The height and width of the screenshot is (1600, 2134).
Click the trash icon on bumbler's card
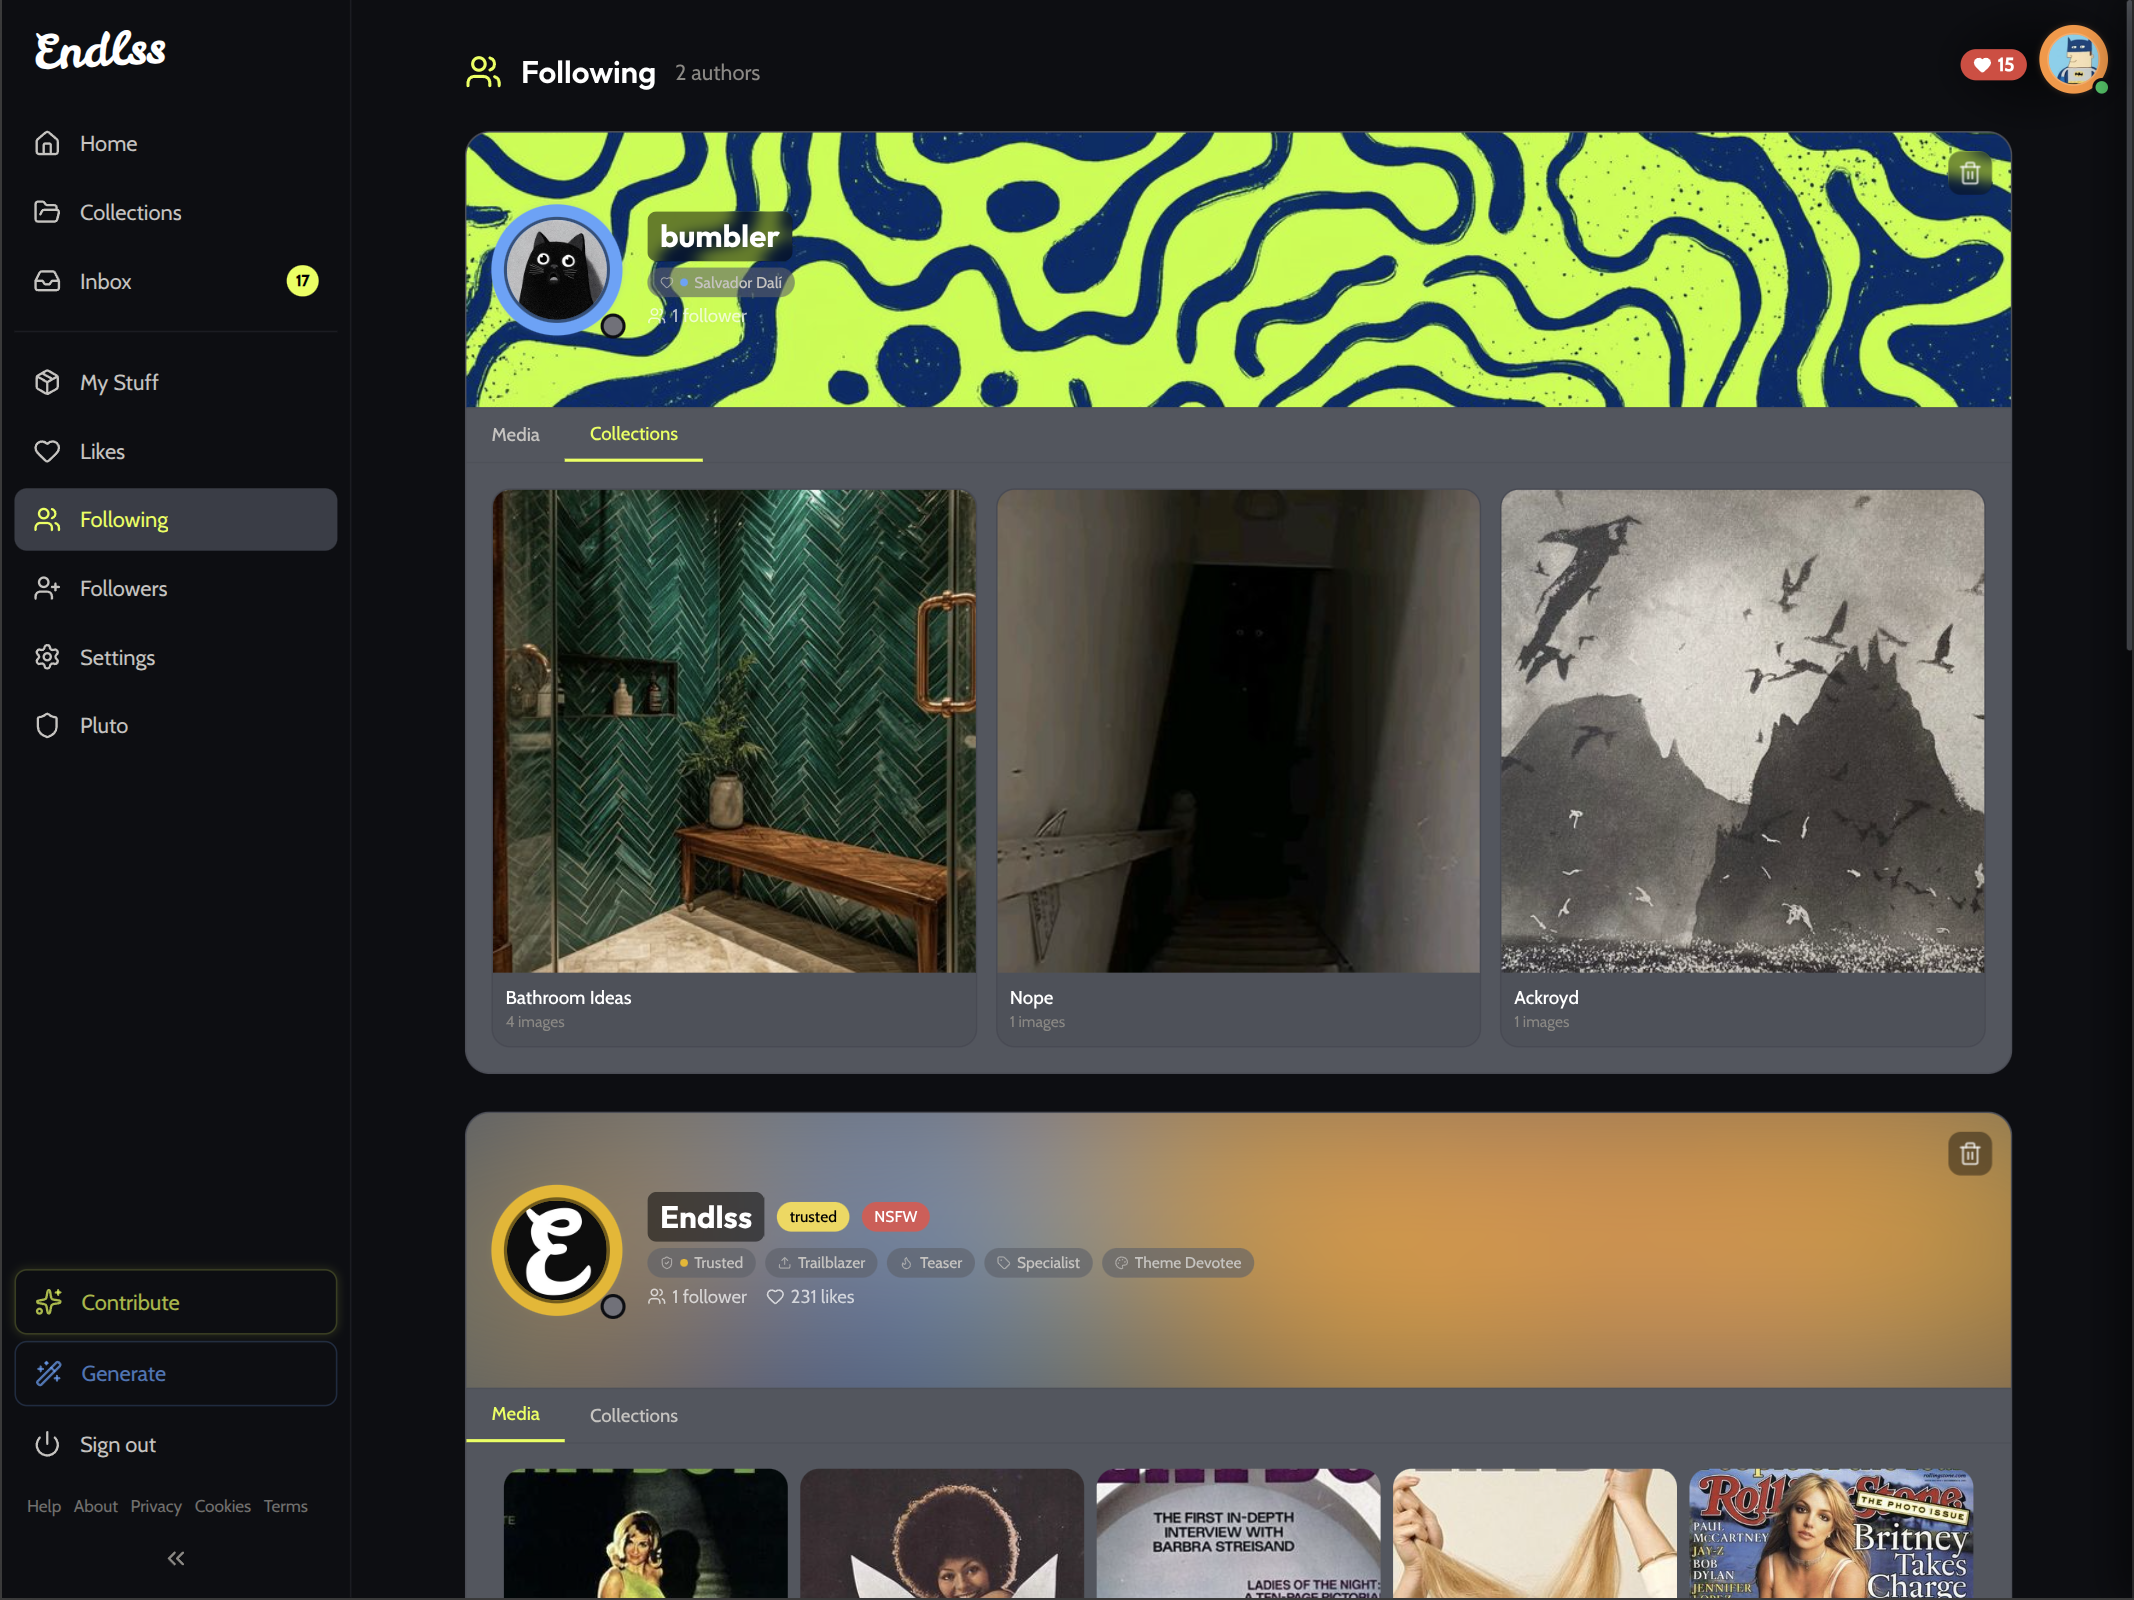[1969, 173]
